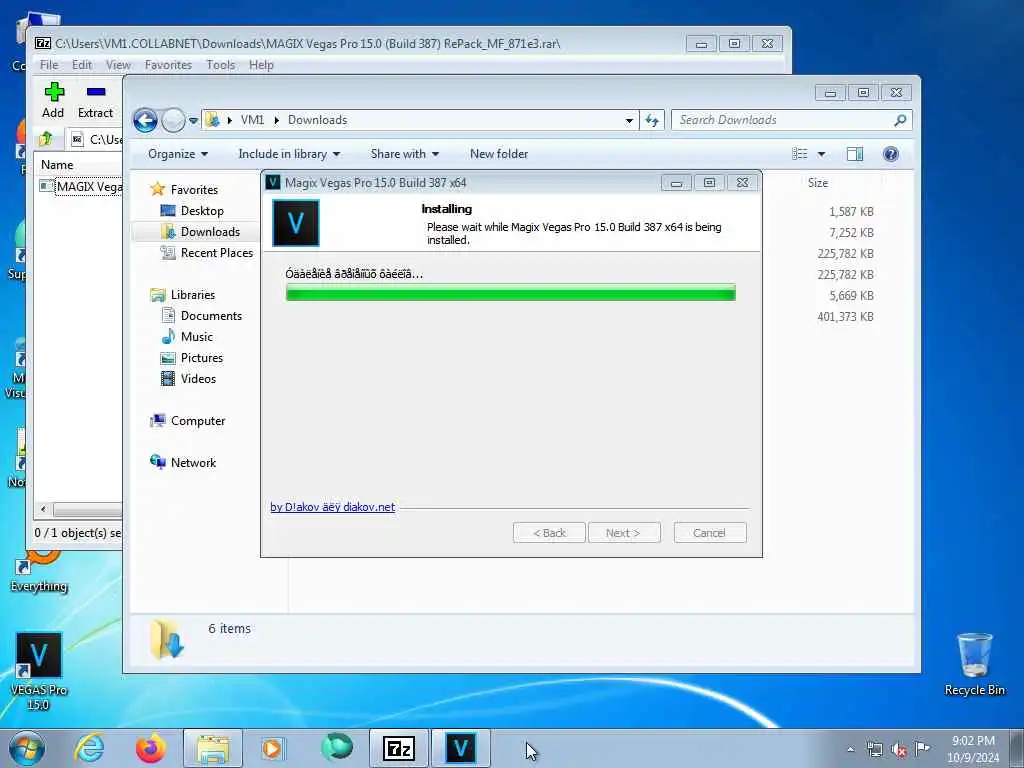Image resolution: width=1024 pixels, height=768 pixels.
Task: Click the 401,373 KB size entry
Action: [845, 317]
